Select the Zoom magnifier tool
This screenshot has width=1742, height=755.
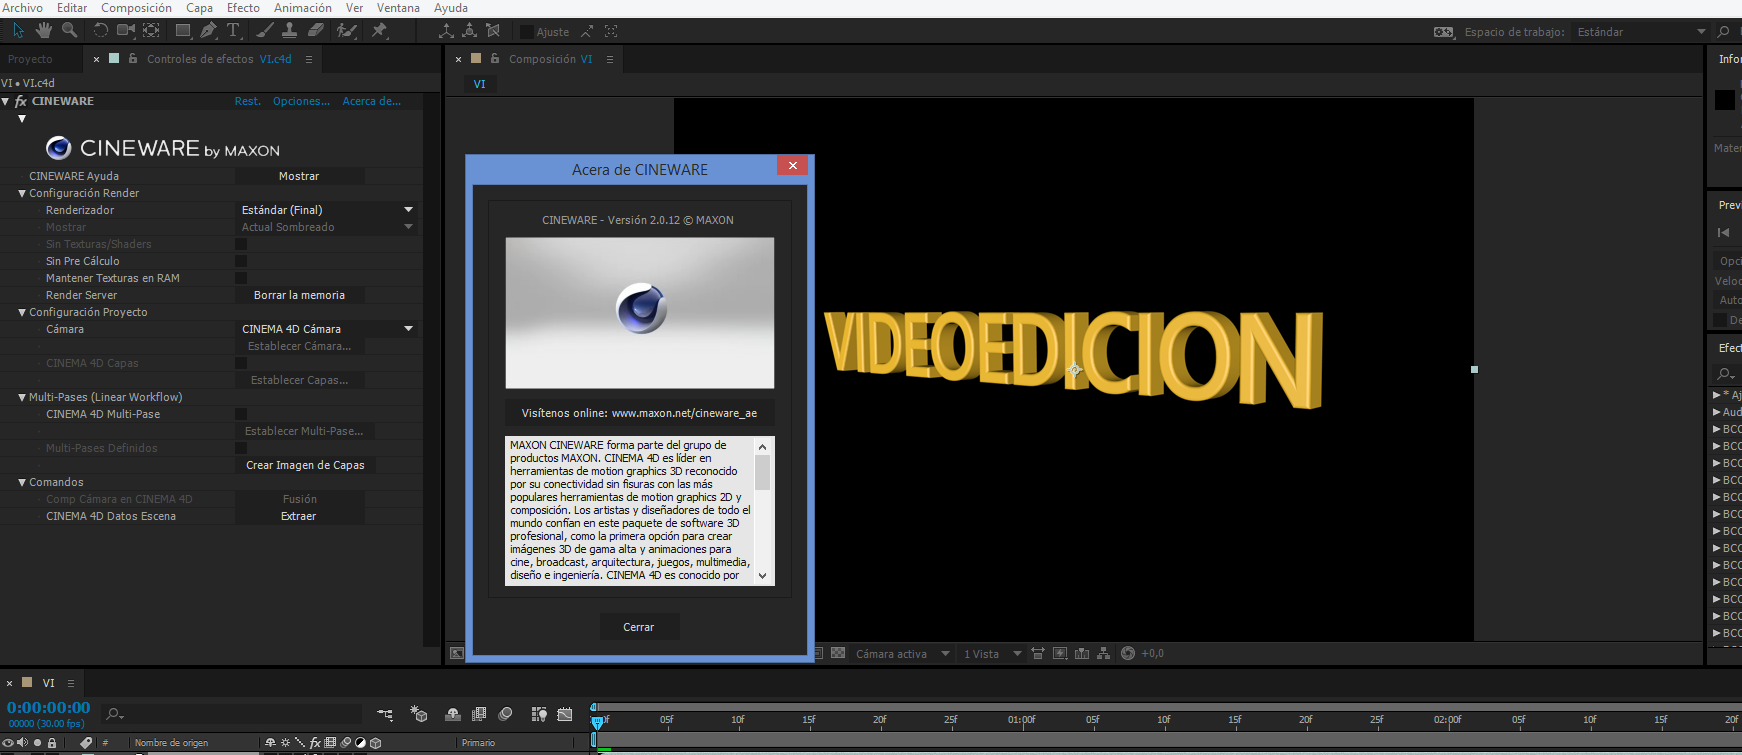point(69,31)
